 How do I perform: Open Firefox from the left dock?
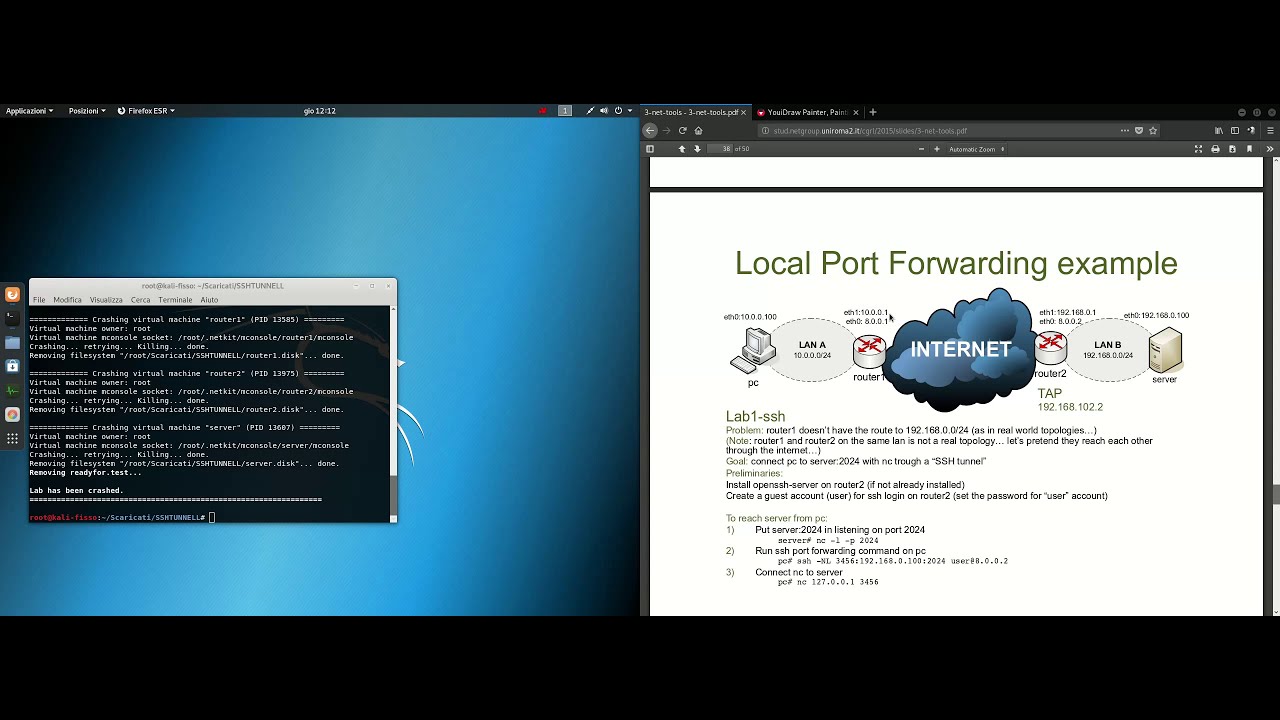(x=12, y=294)
